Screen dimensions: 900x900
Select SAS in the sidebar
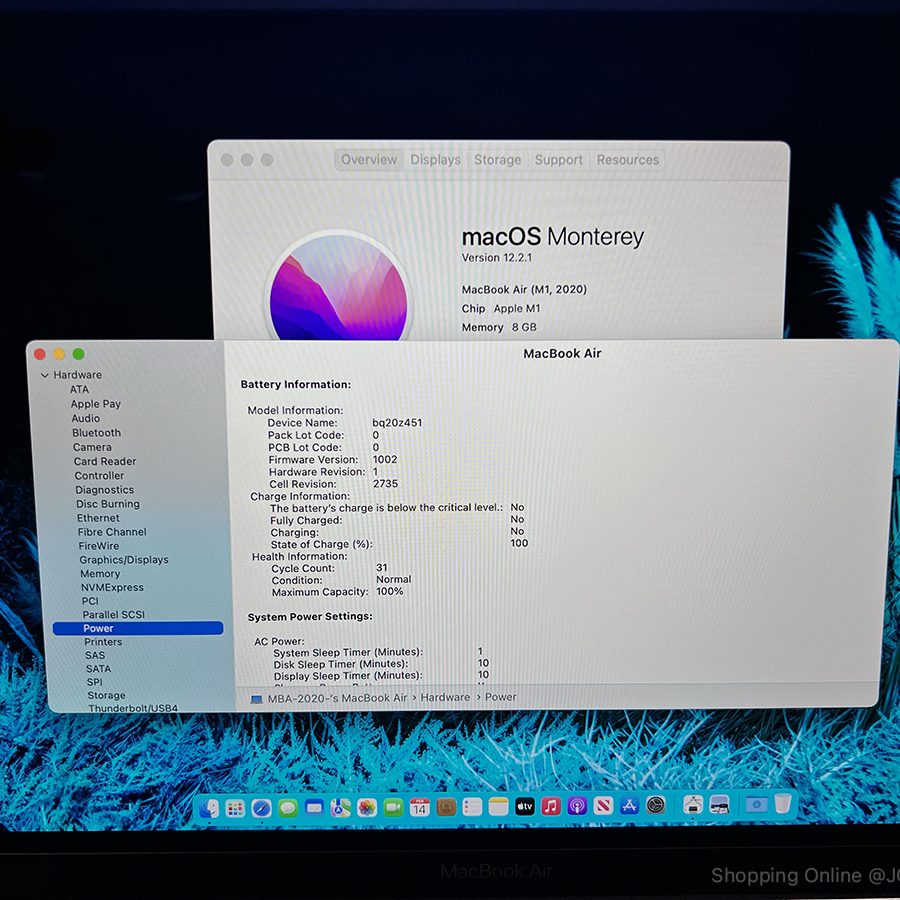pyautogui.click(x=95, y=655)
